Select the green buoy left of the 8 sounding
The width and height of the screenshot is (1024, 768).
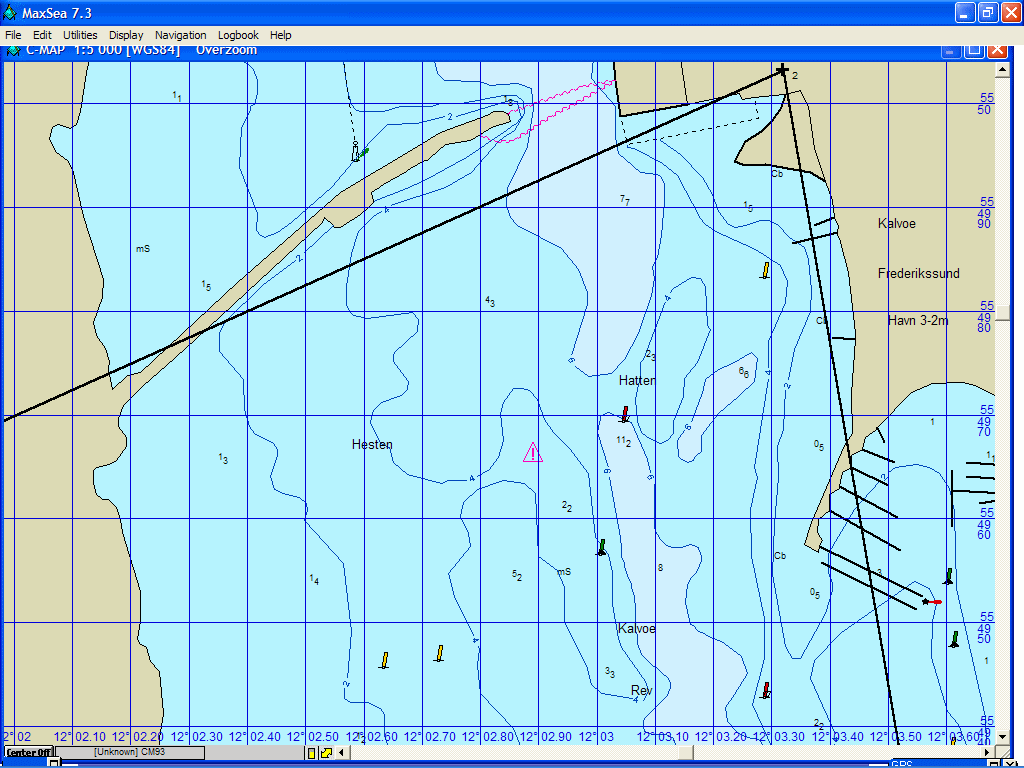pyautogui.click(x=602, y=547)
